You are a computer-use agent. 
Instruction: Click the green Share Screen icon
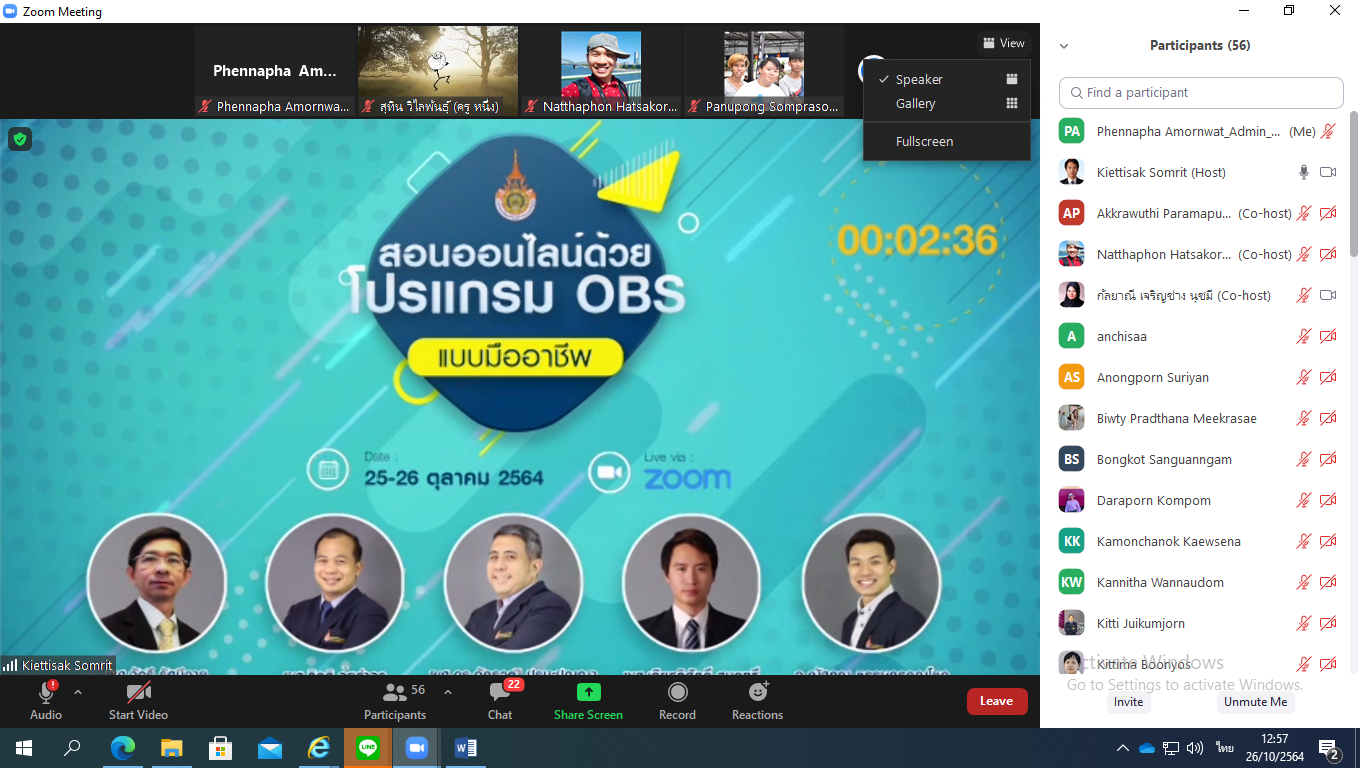(588, 692)
